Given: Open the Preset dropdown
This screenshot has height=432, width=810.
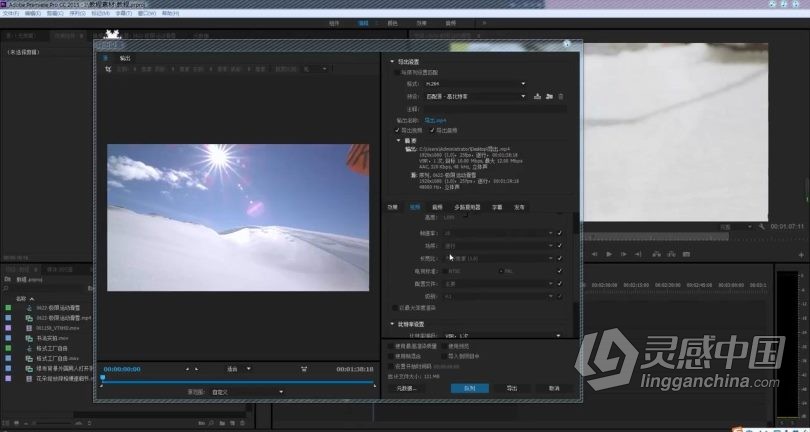Looking at the screenshot, I should coord(474,96).
